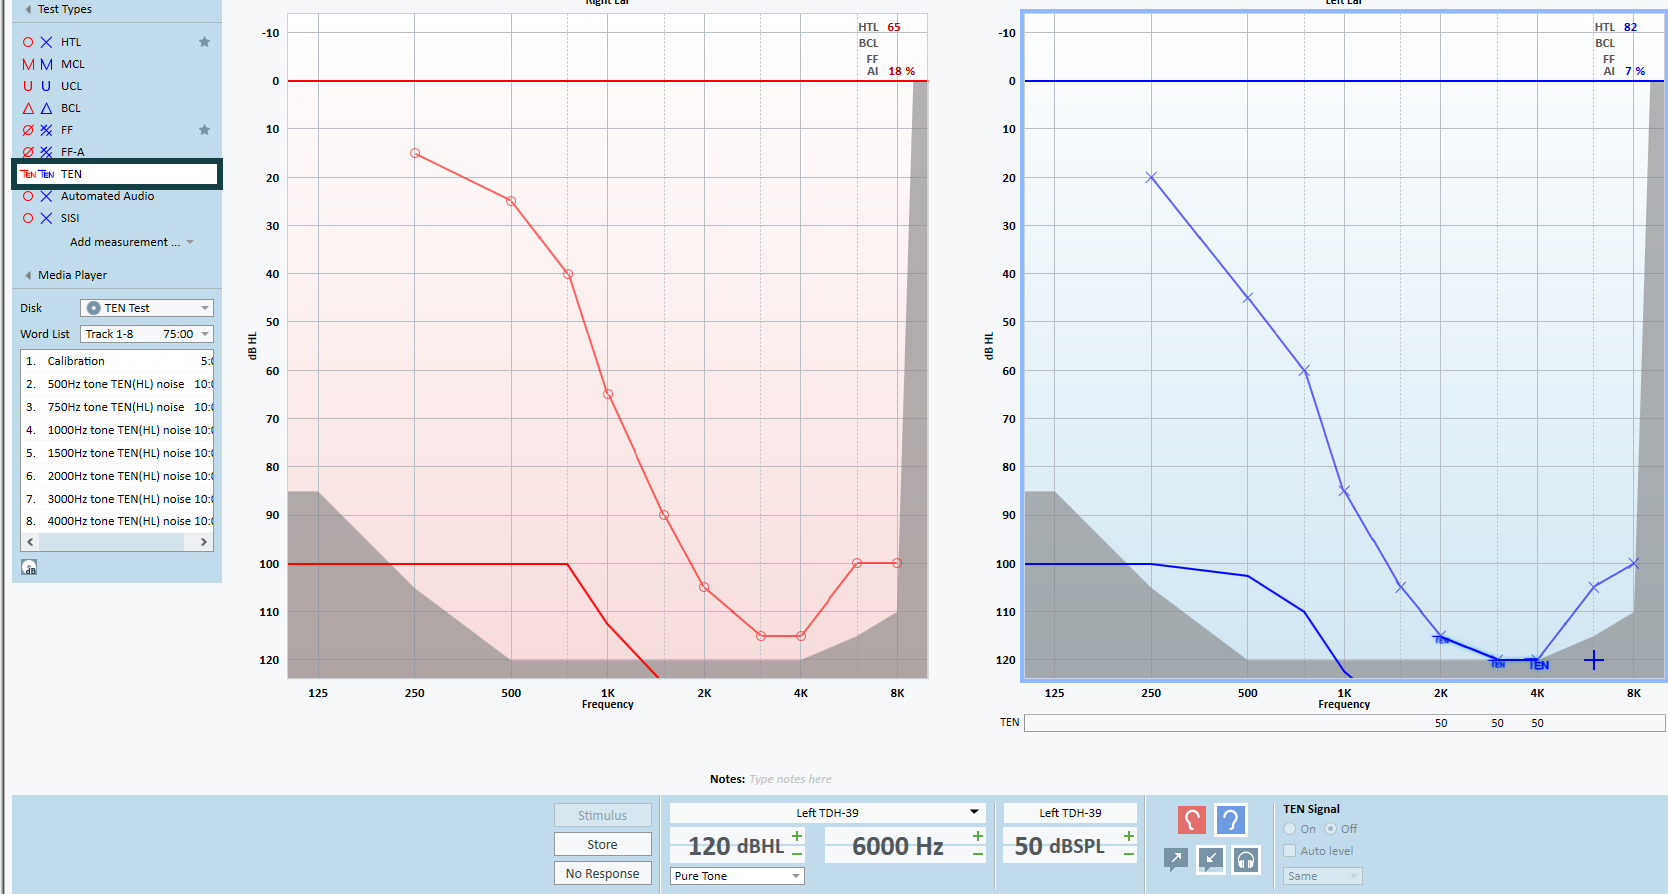Viewport: 1668px width, 894px height.
Task: Select the 4000Hz tone TEN(HL) noise track
Action: pyautogui.click(x=117, y=521)
